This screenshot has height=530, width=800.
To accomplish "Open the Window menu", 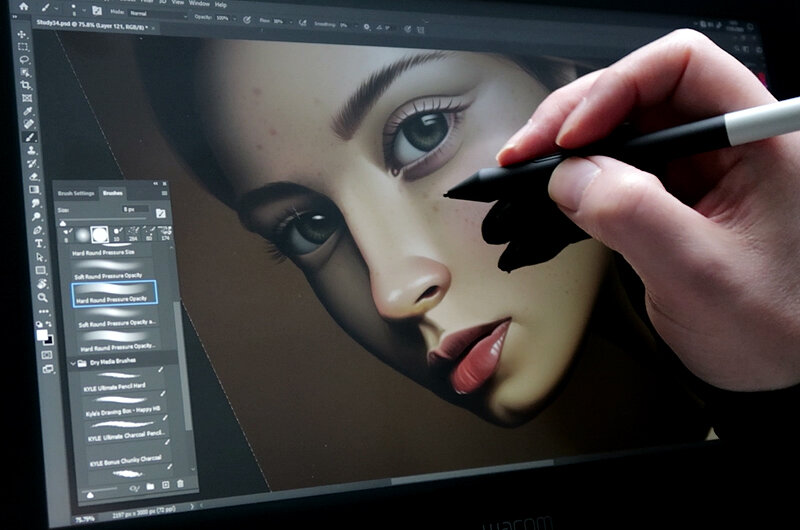I will pos(199,3).
